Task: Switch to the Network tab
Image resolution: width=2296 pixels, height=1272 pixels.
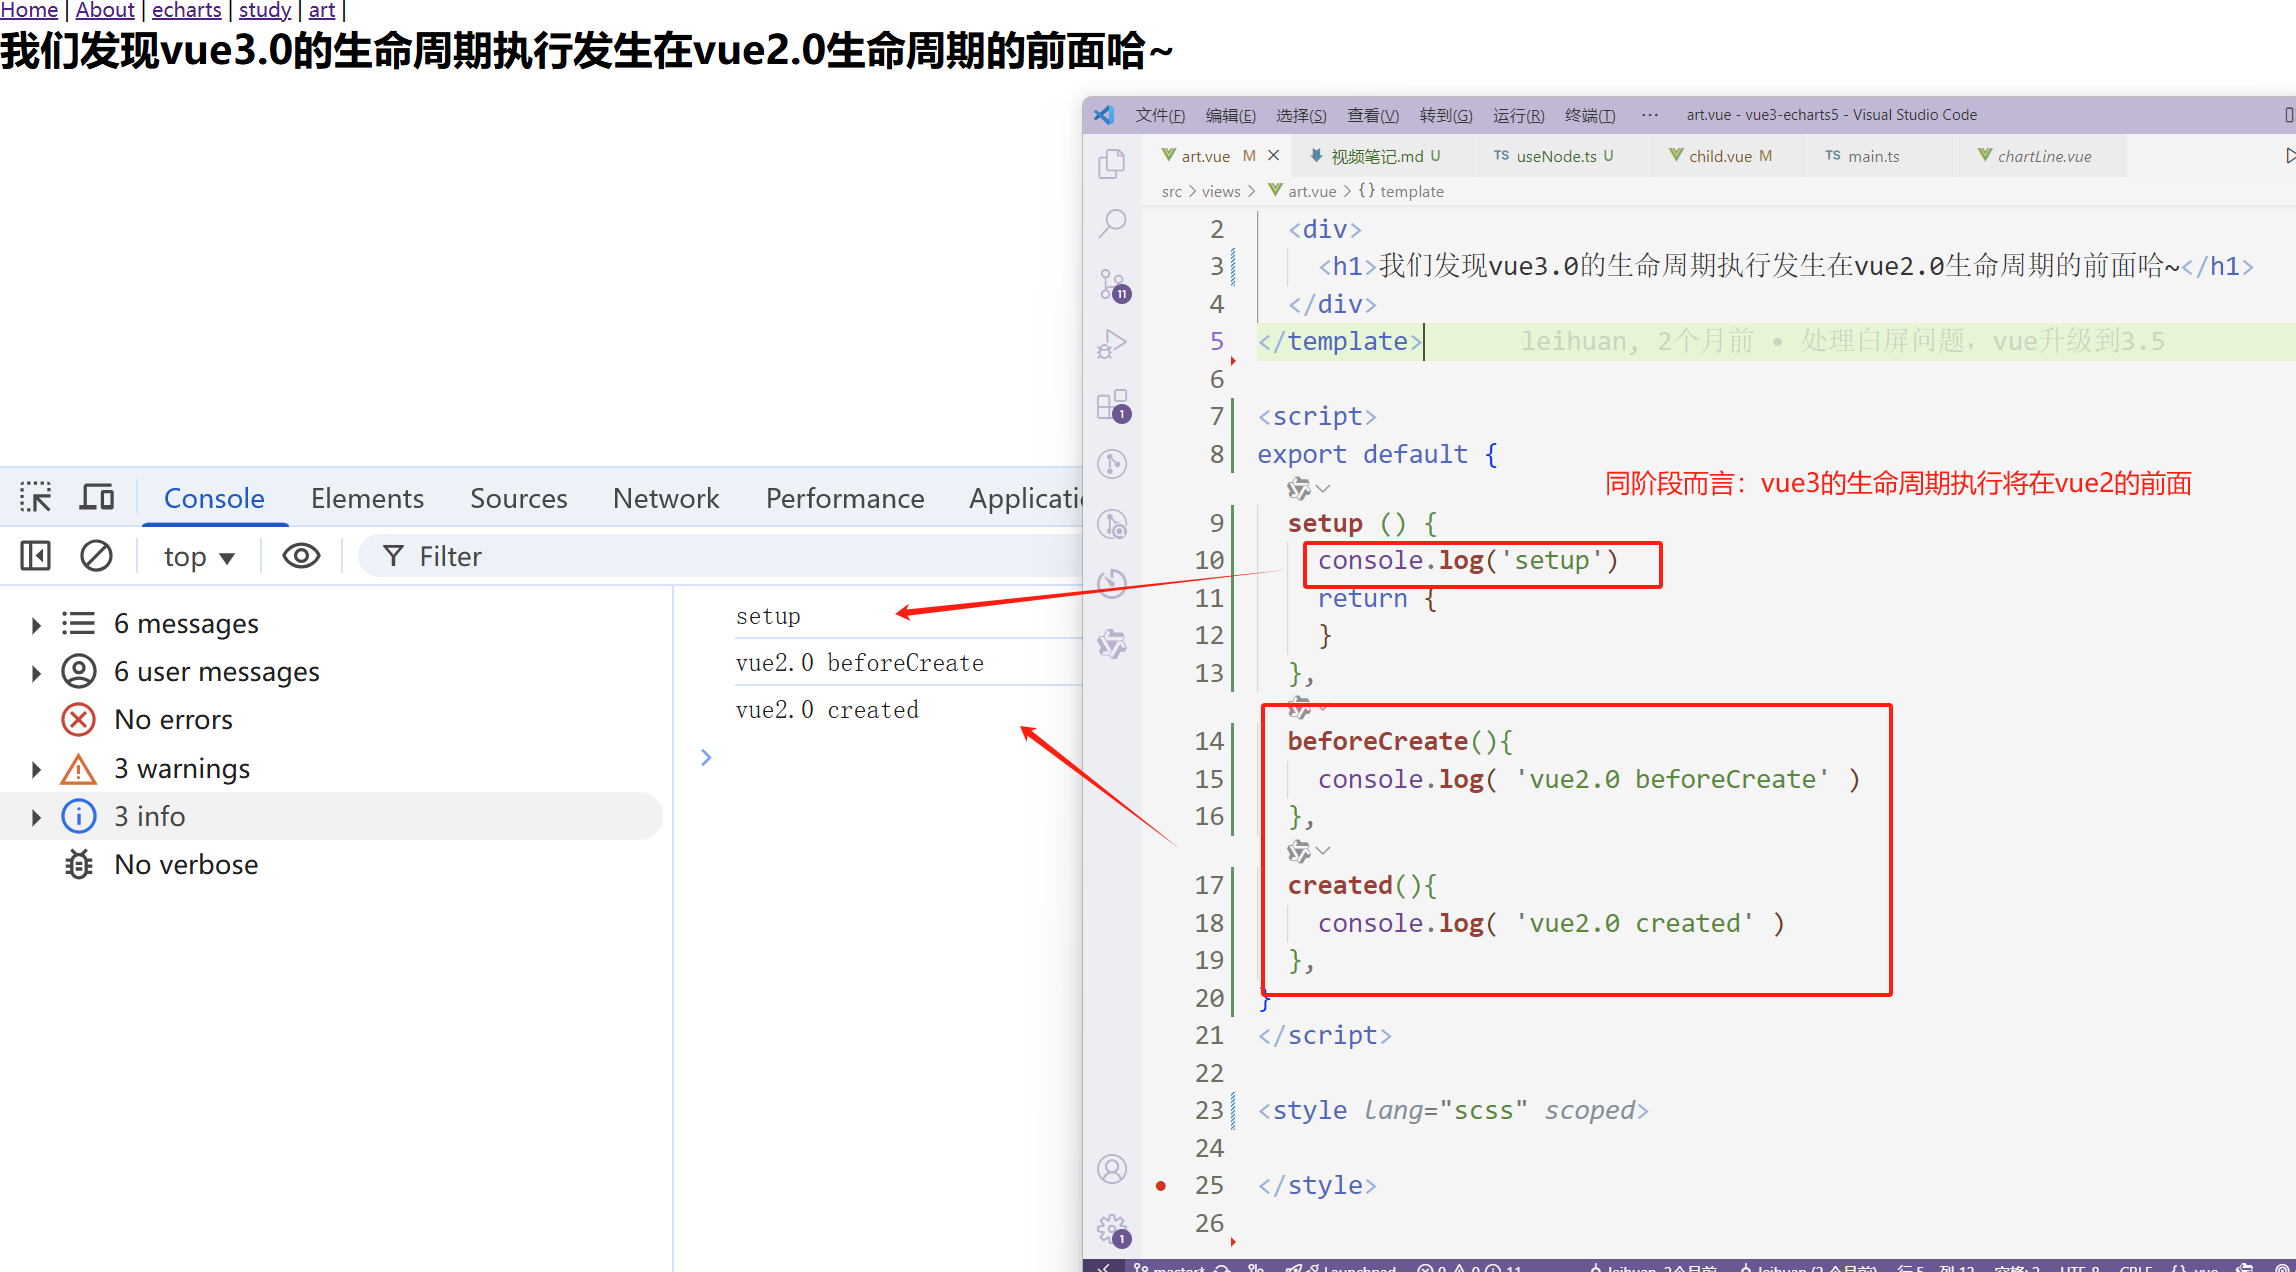Action: (x=666, y=498)
